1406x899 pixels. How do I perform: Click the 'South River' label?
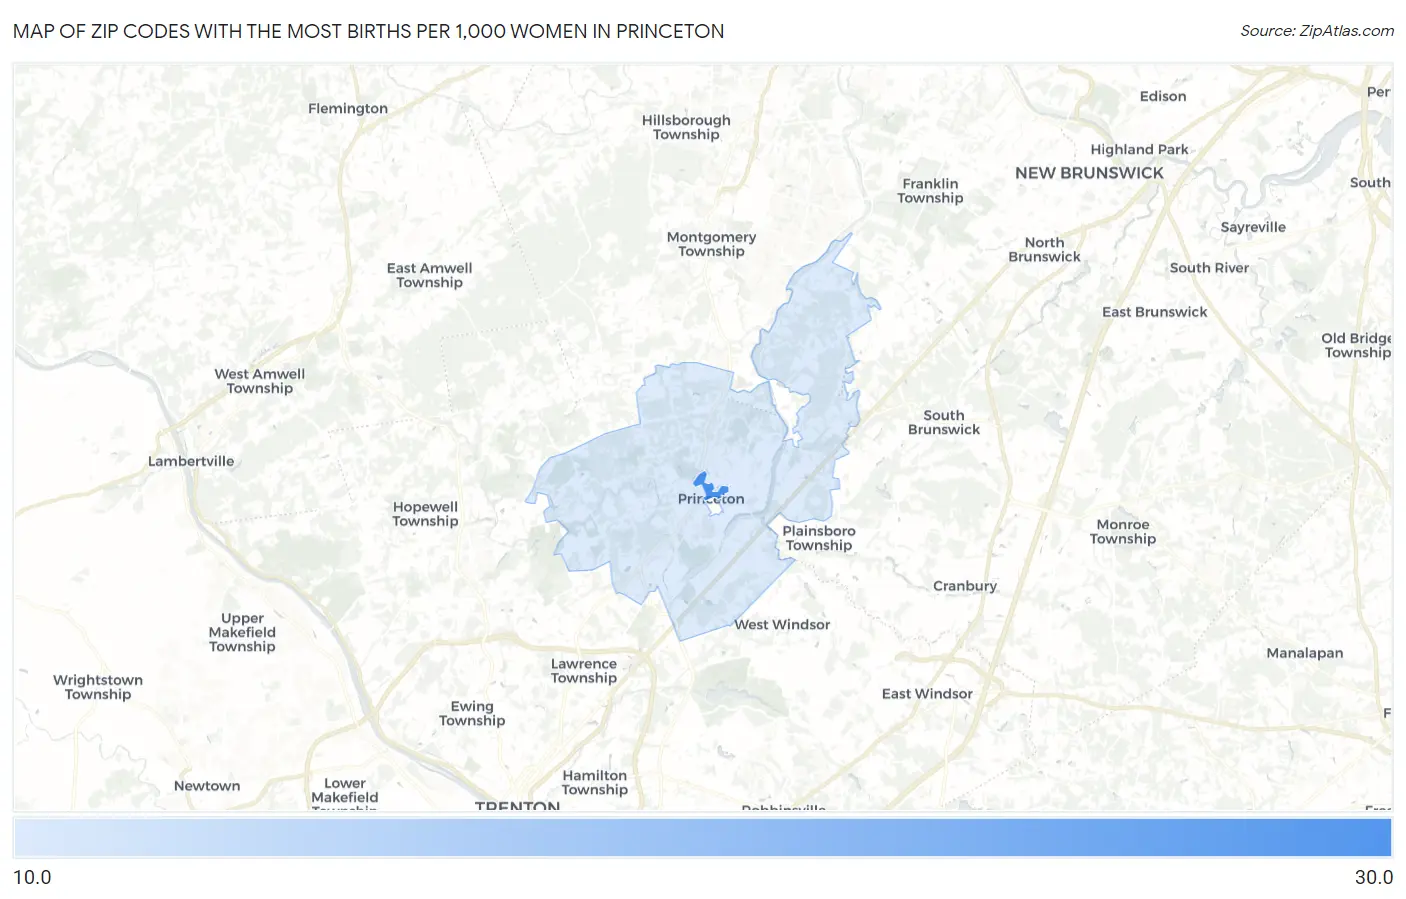pos(1209,268)
